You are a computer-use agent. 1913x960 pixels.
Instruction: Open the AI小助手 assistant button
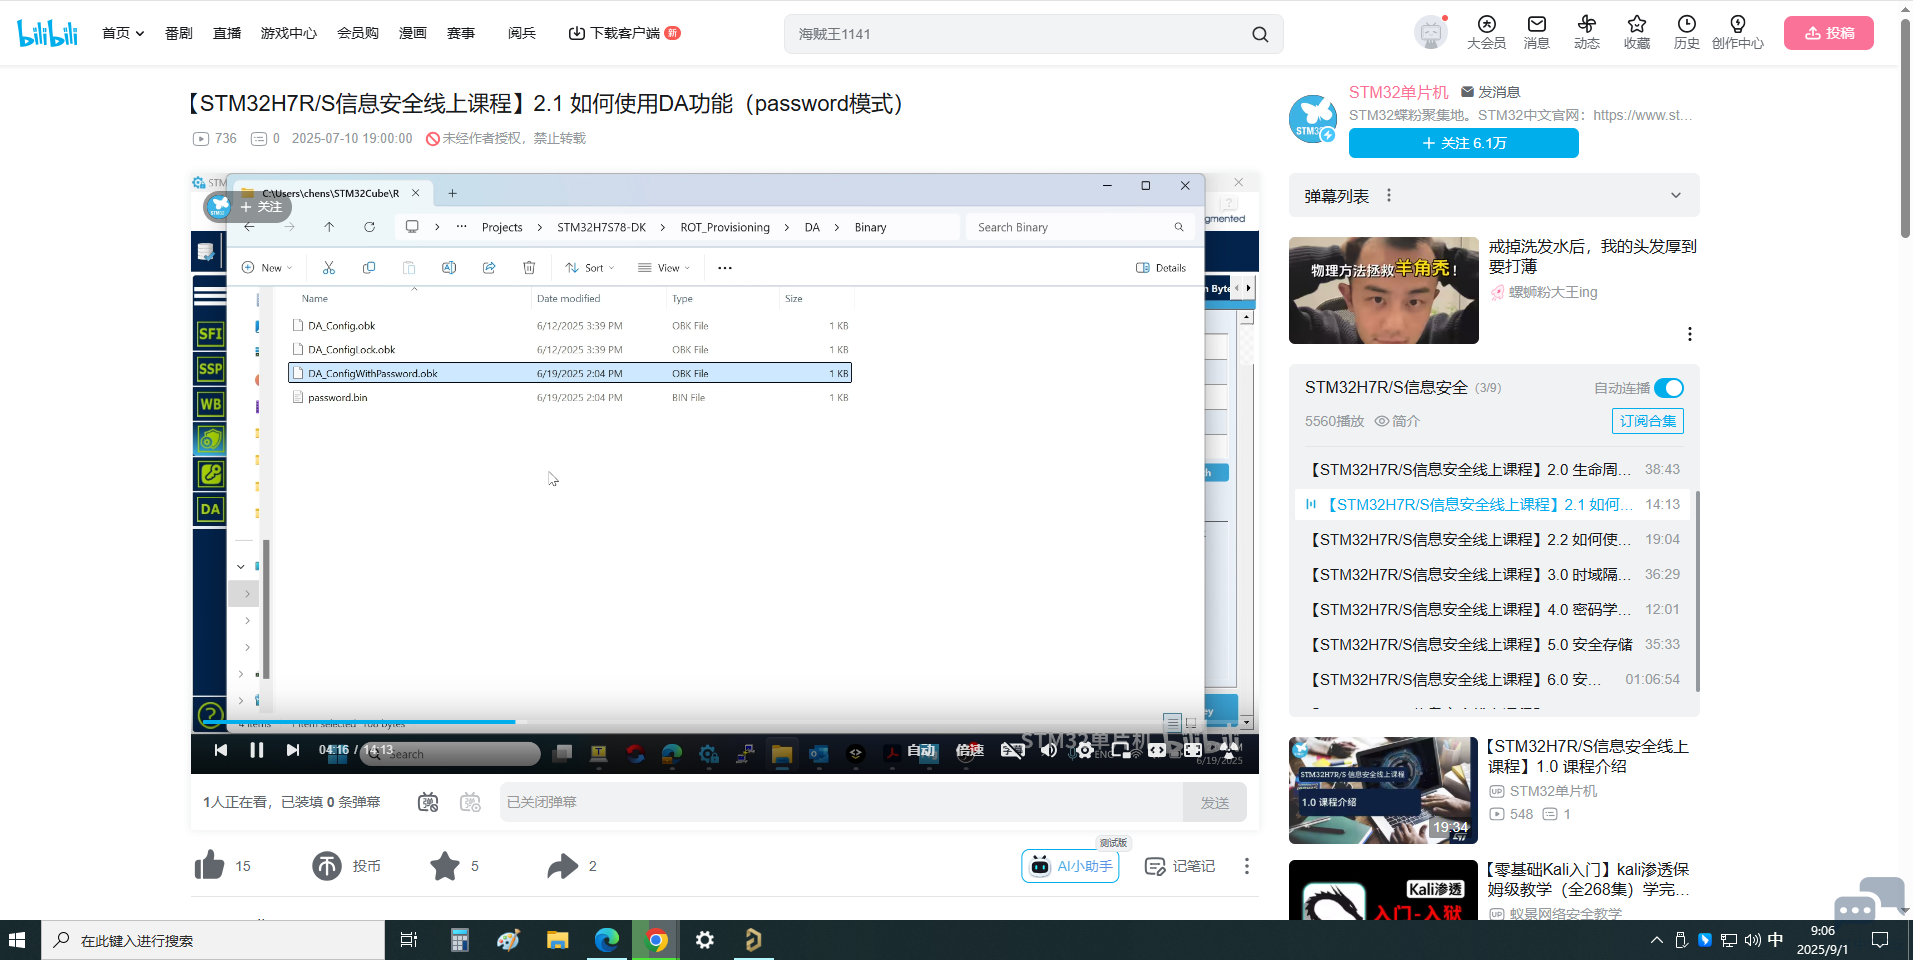click(x=1070, y=866)
